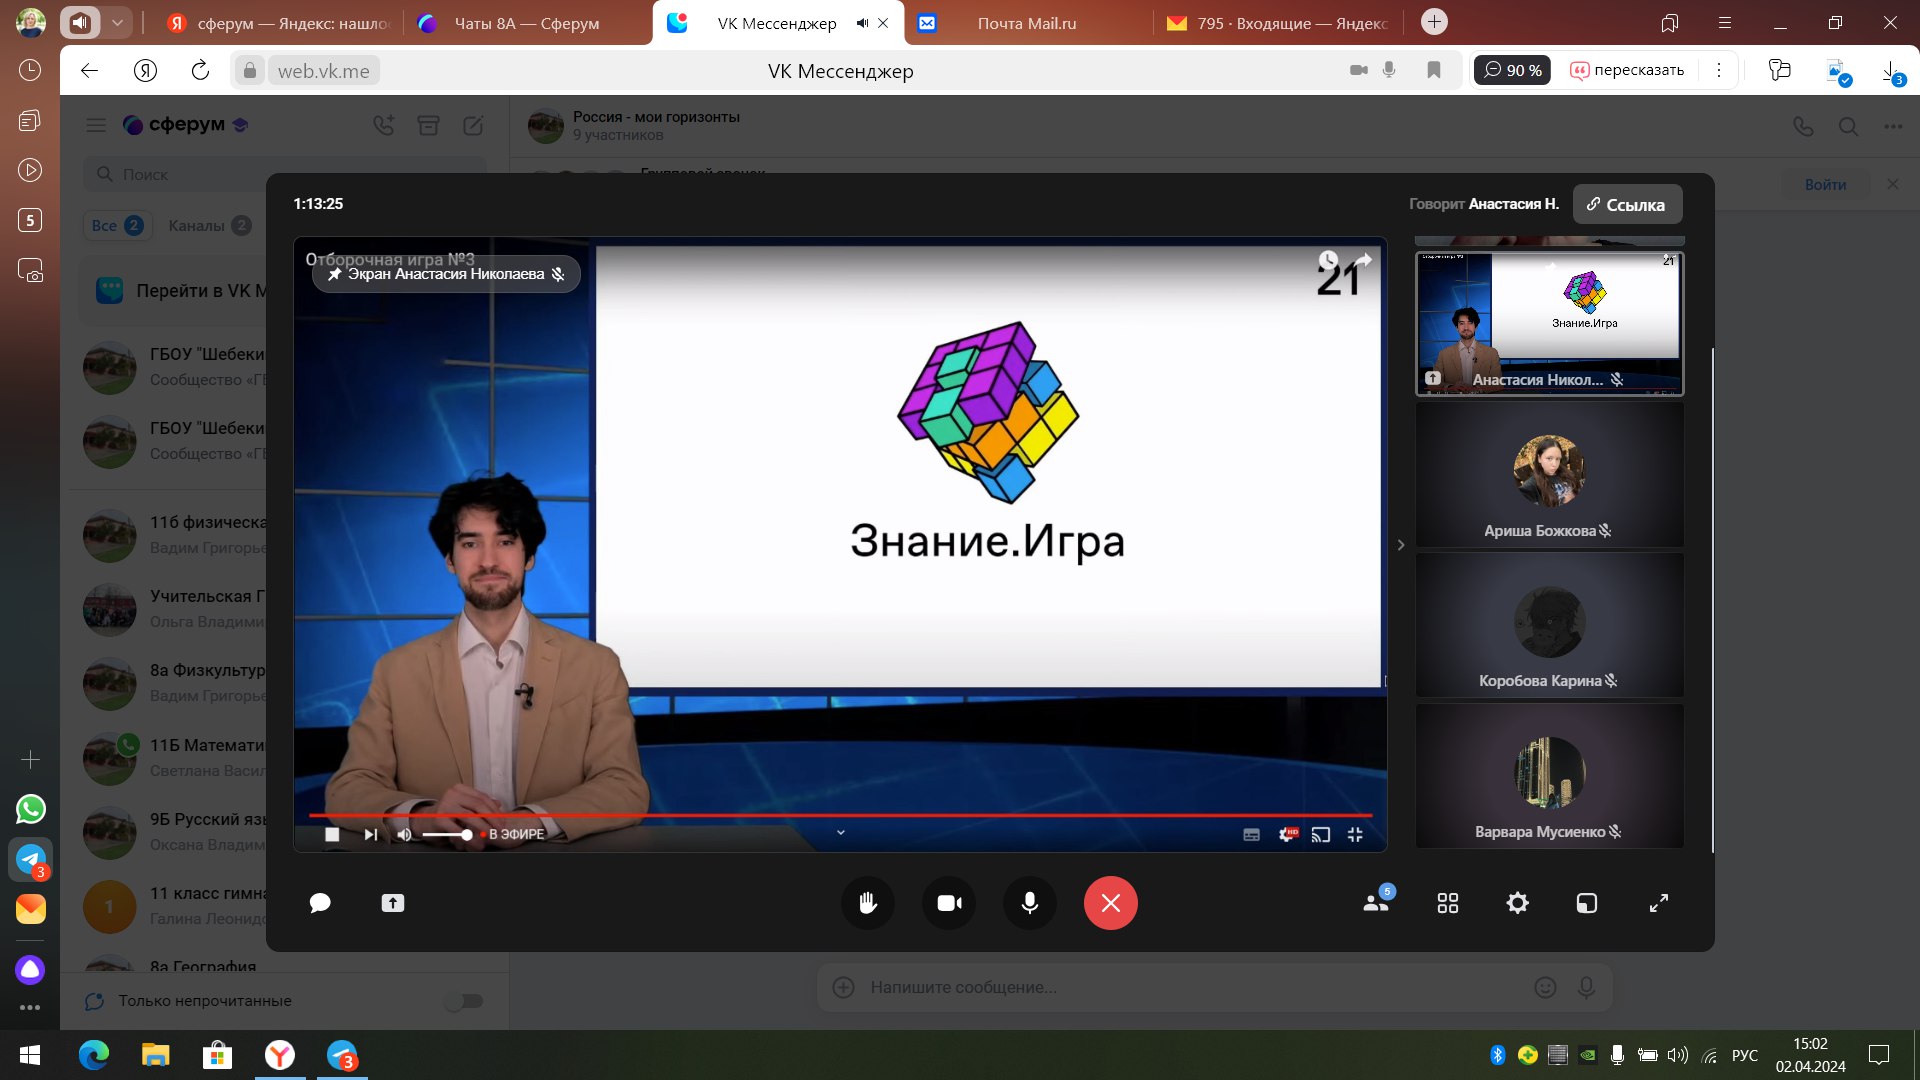Click the Войти button
The width and height of the screenshot is (1920, 1080).
coord(1825,185)
